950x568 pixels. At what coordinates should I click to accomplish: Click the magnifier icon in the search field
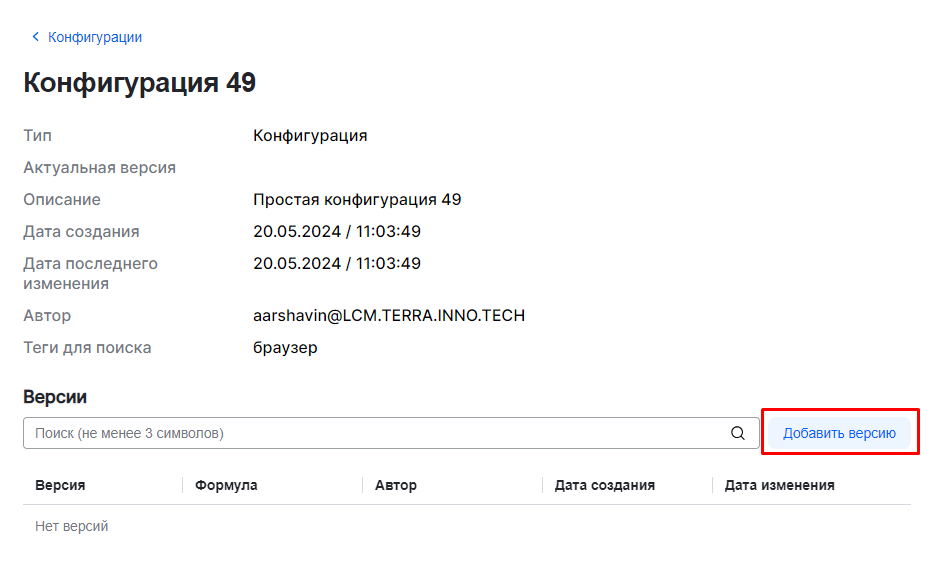click(x=738, y=433)
